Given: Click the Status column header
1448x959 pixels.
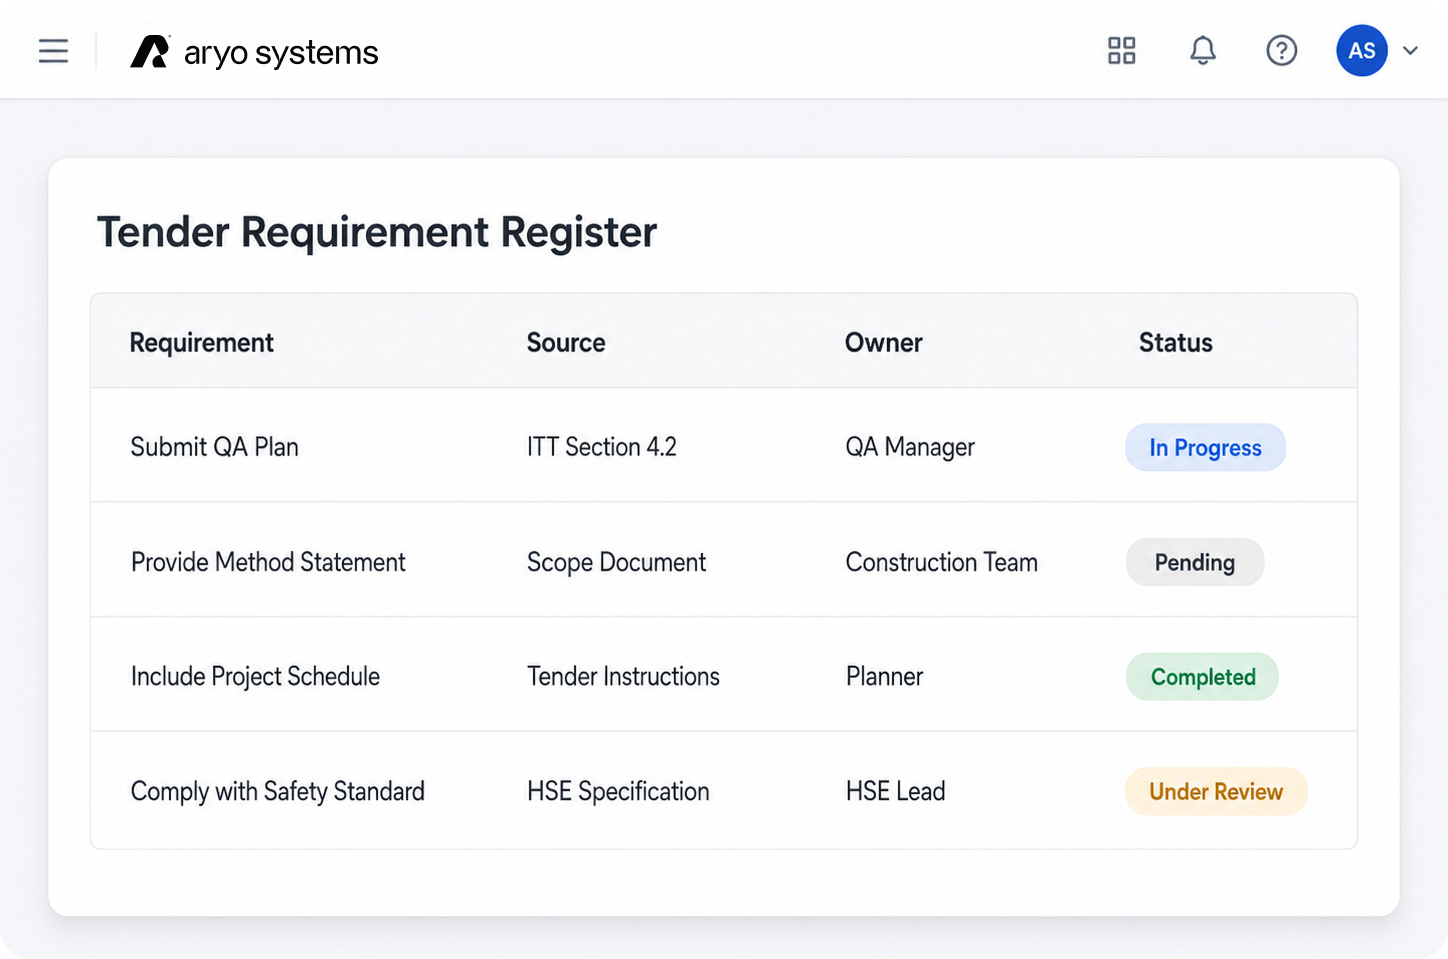Looking at the screenshot, I should (1176, 343).
